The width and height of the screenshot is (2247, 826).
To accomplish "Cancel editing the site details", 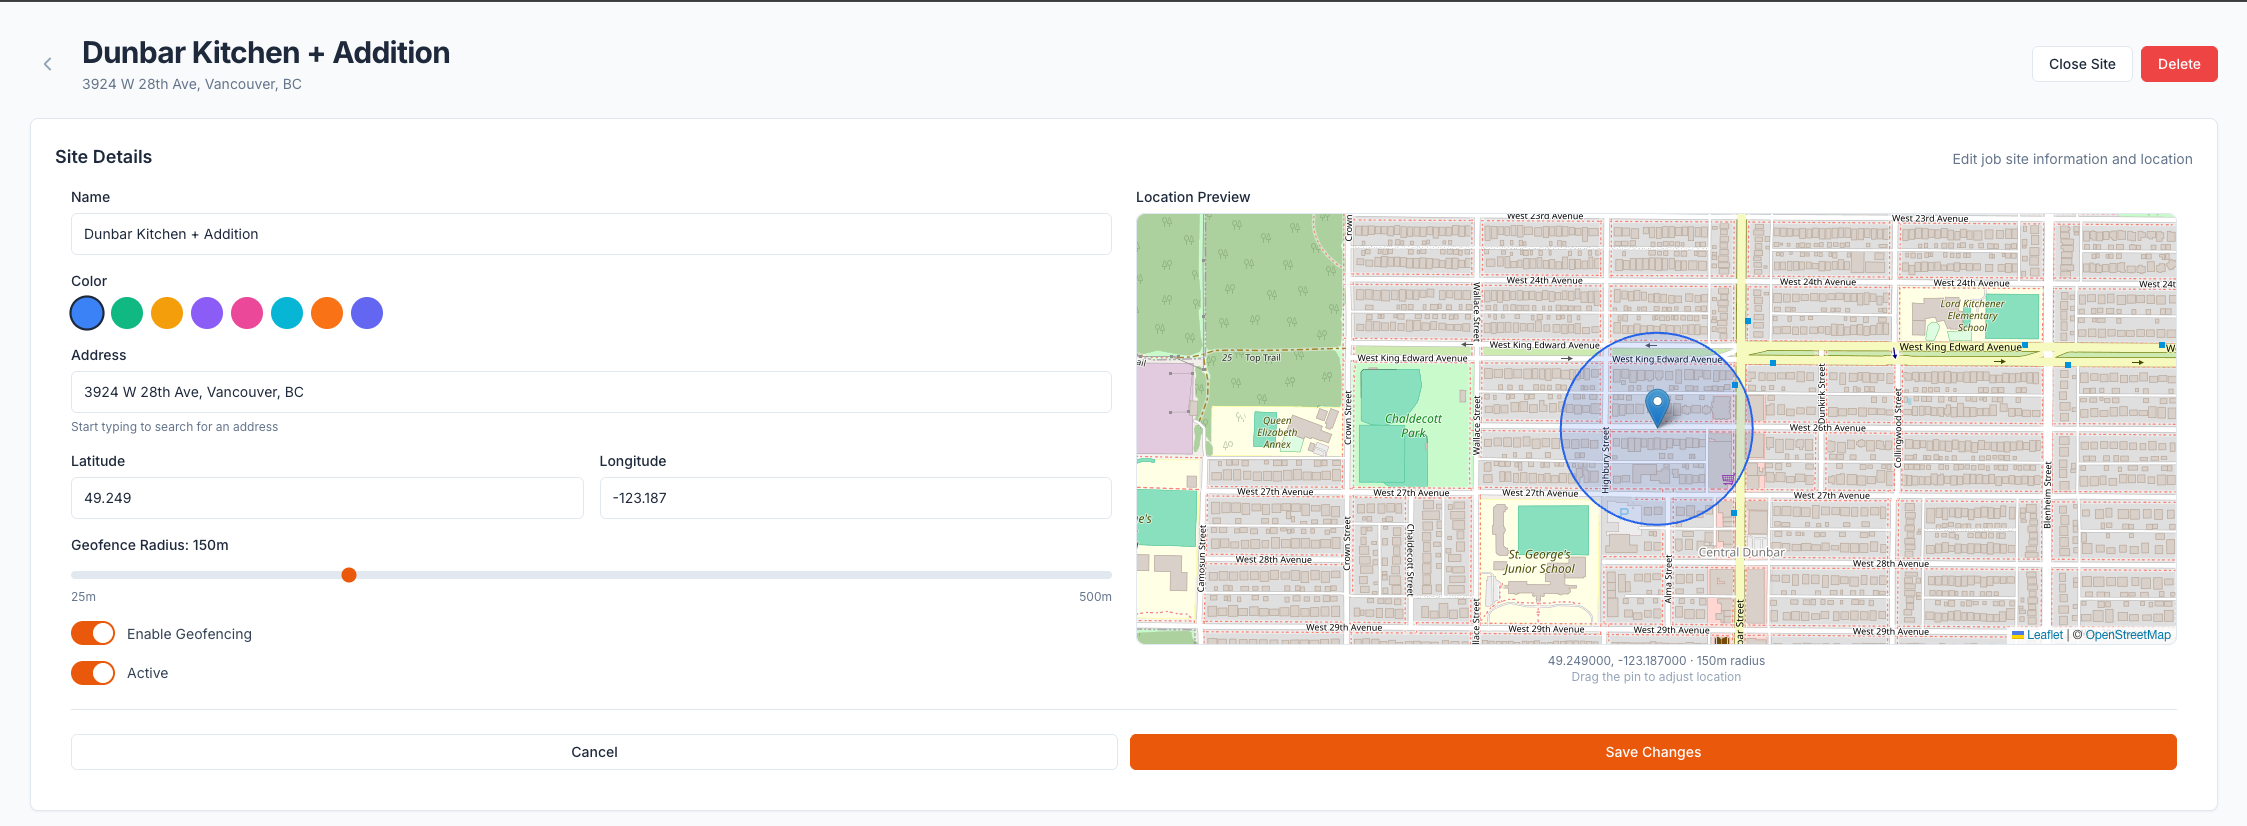I will pos(594,752).
